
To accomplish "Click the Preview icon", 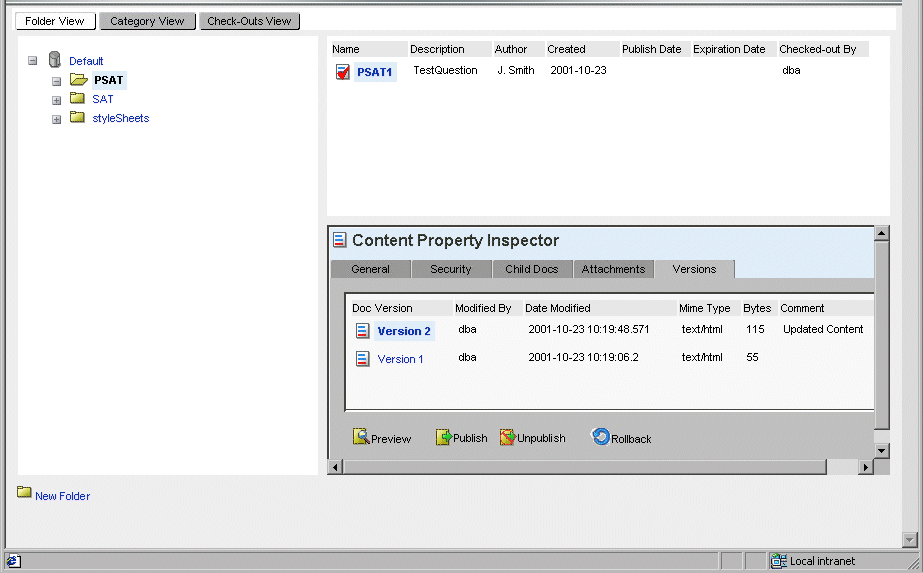I will pos(361,437).
